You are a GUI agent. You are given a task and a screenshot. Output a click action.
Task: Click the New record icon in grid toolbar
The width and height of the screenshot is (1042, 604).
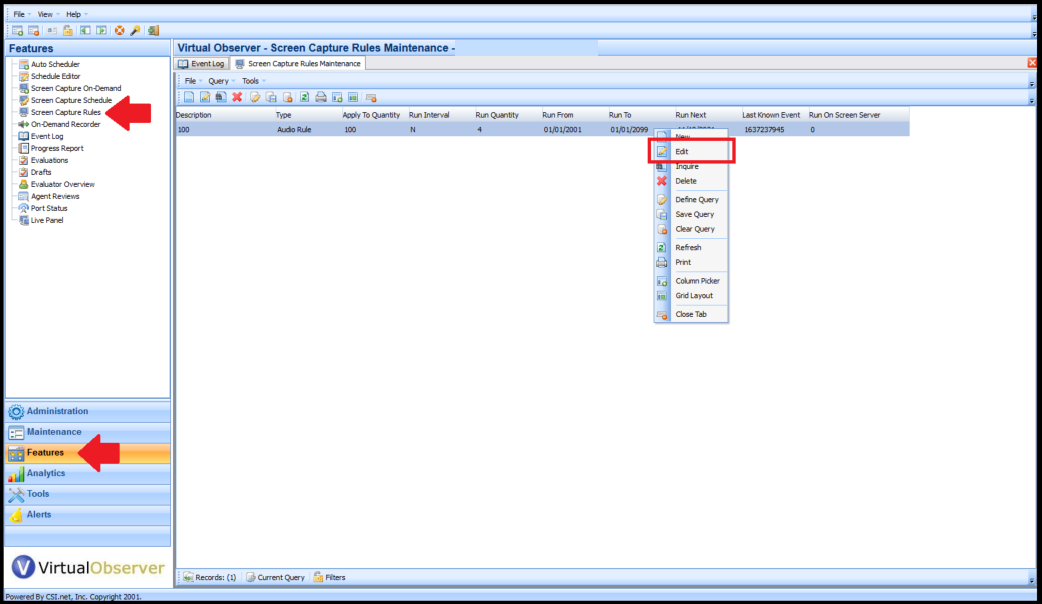189,98
